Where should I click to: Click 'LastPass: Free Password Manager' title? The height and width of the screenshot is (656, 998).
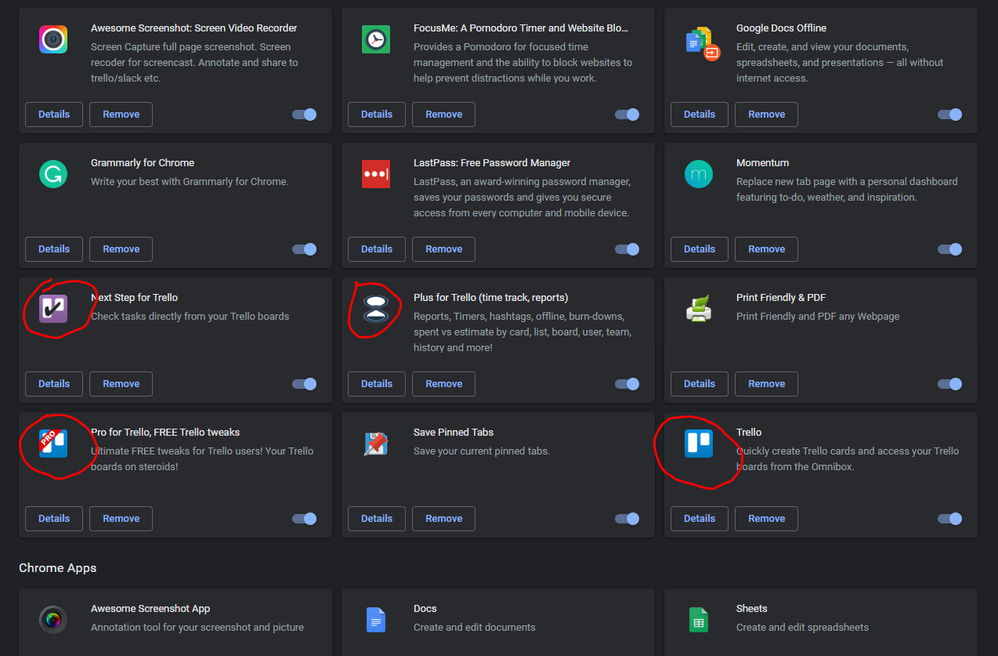491,163
